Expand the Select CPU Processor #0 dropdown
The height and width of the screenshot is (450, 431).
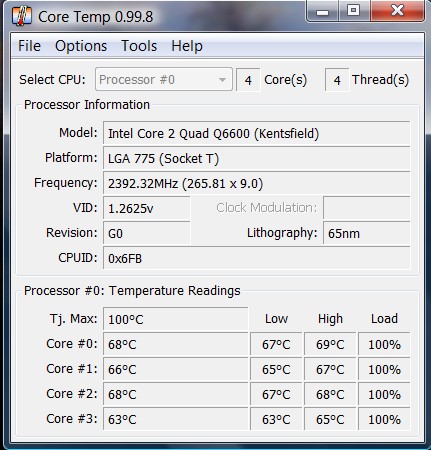[164, 79]
